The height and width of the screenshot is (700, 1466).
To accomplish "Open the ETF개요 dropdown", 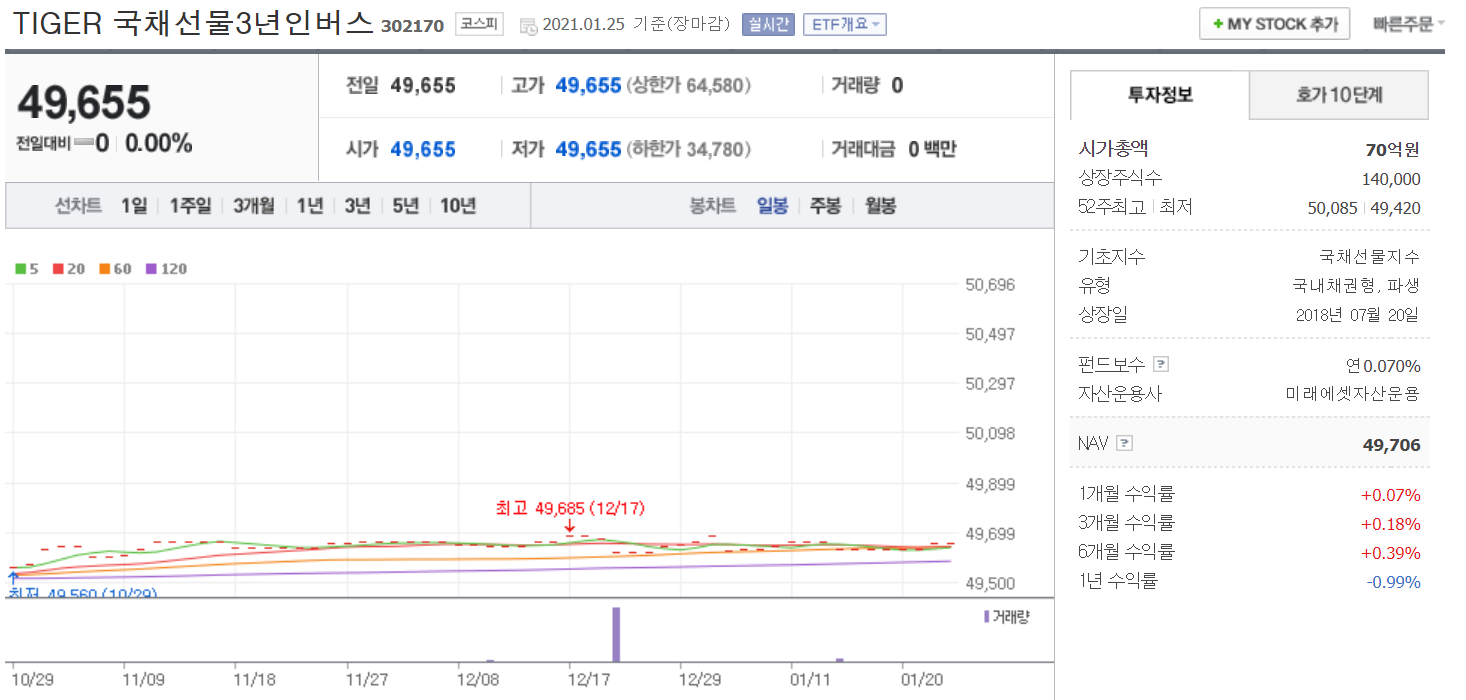I will click(844, 25).
